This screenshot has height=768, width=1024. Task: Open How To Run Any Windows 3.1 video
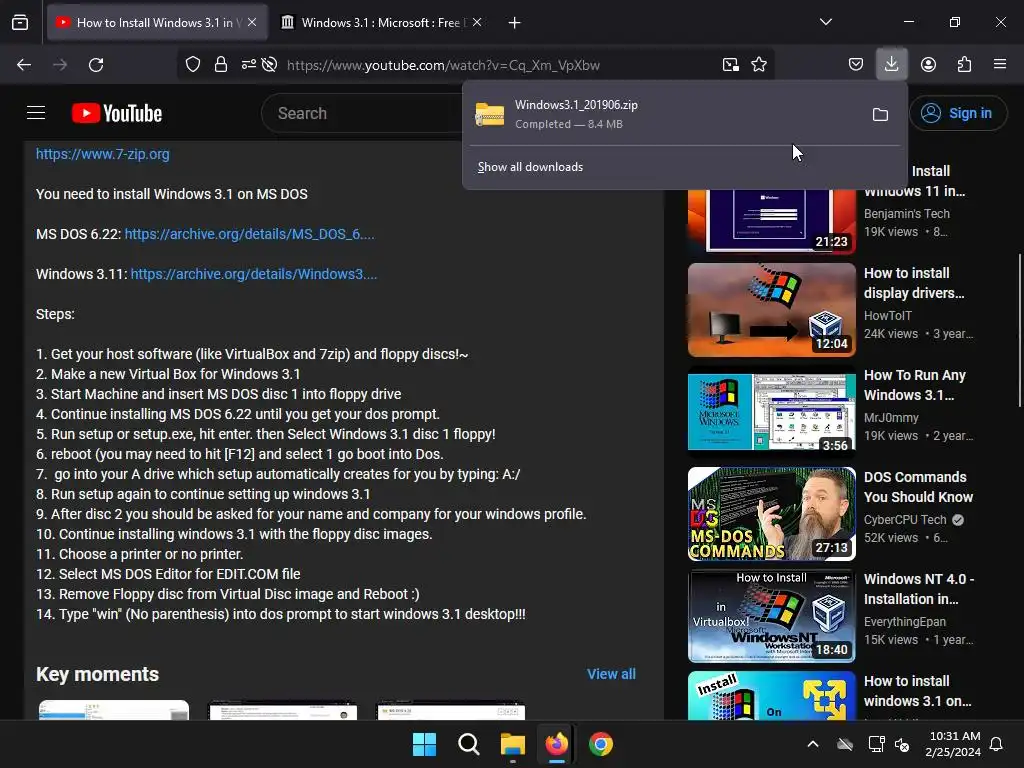point(915,385)
